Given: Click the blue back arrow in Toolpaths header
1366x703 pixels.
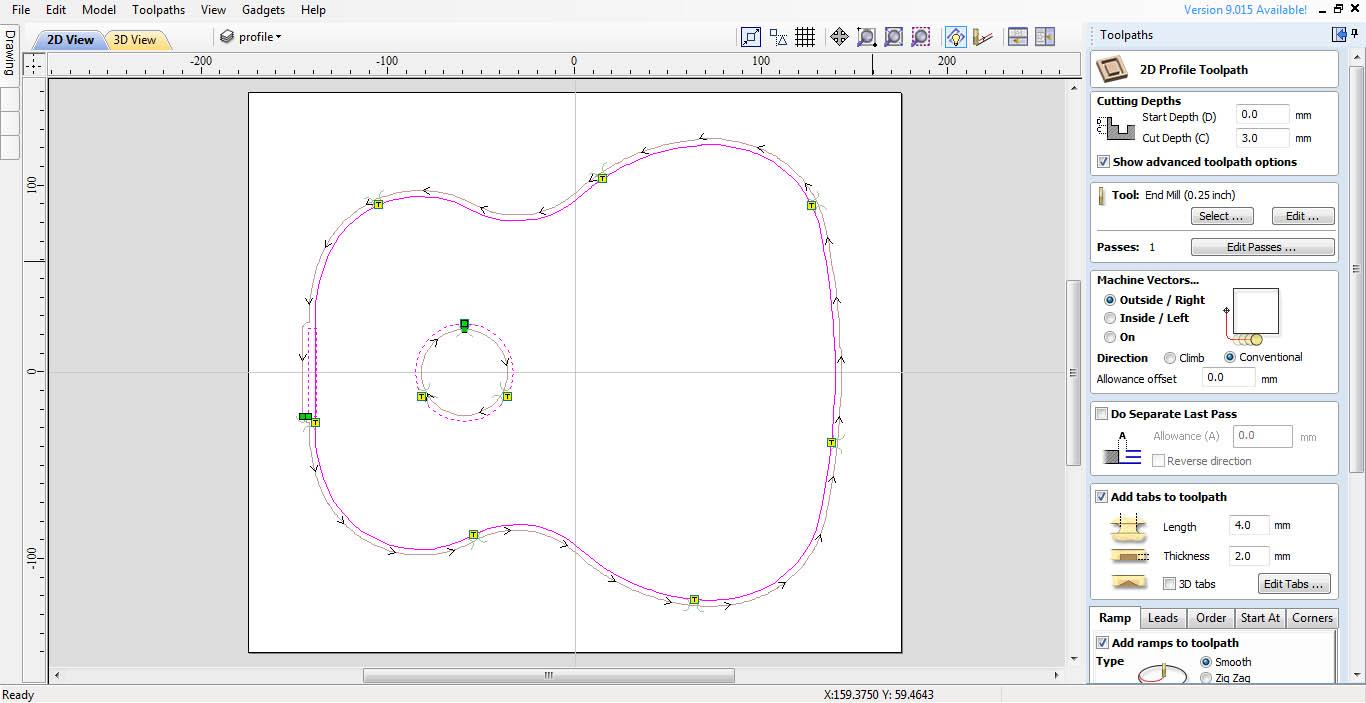Looking at the screenshot, I should pyautogui.click(x=1339, y=34).
